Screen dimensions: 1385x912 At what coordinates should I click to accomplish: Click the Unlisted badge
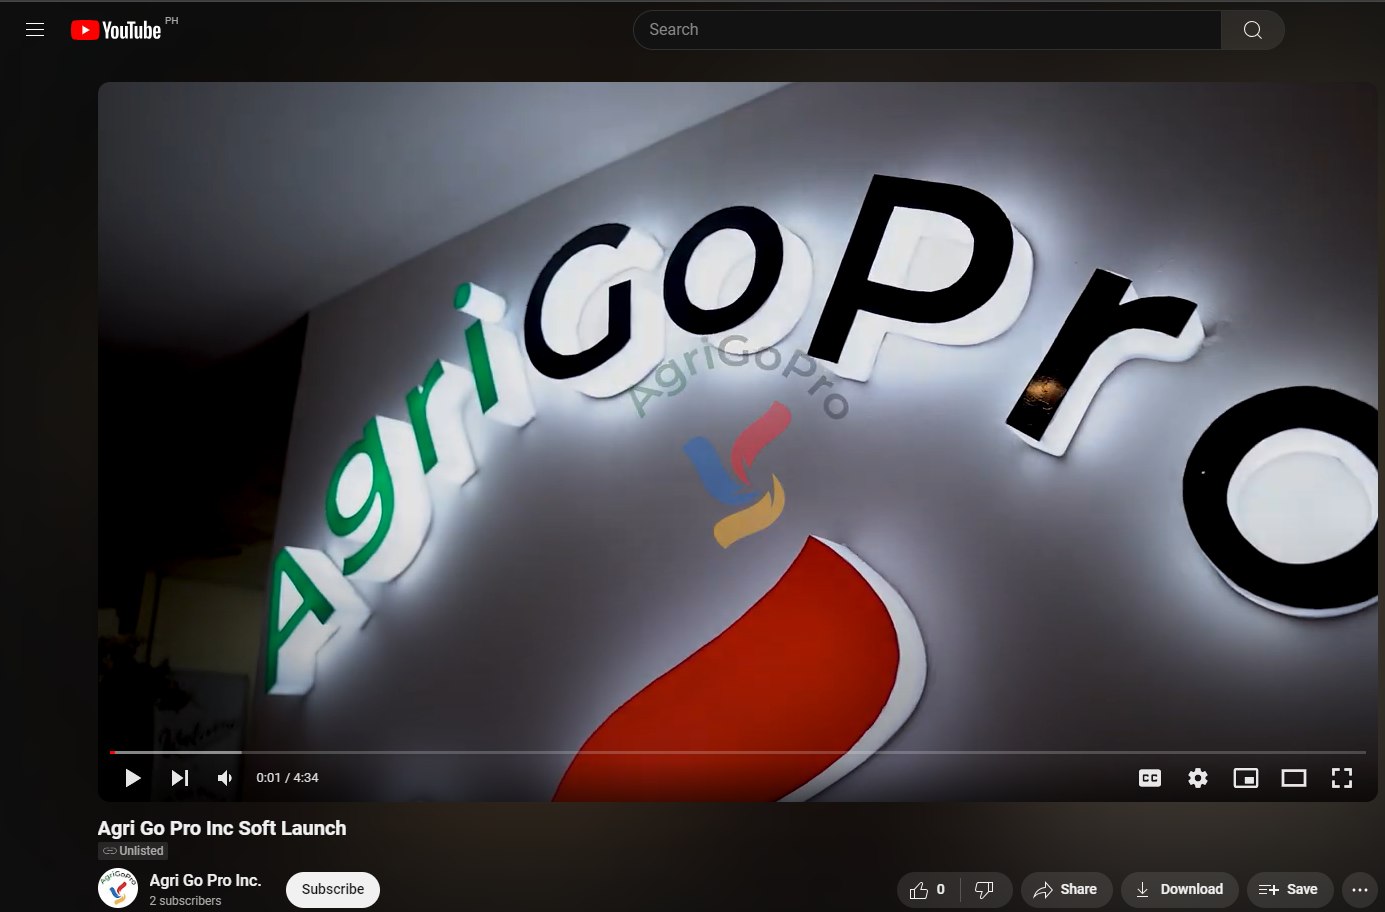coord(133,851)
